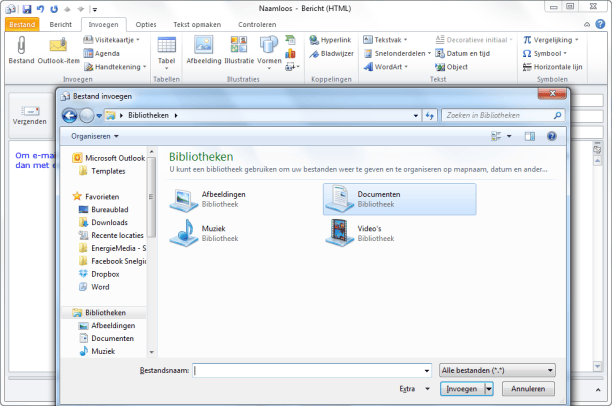The width and height of the screenshot is (612, 406).
Task: Open the screenshot dropdown in Illustraties
Action: [x=292, y=67]
